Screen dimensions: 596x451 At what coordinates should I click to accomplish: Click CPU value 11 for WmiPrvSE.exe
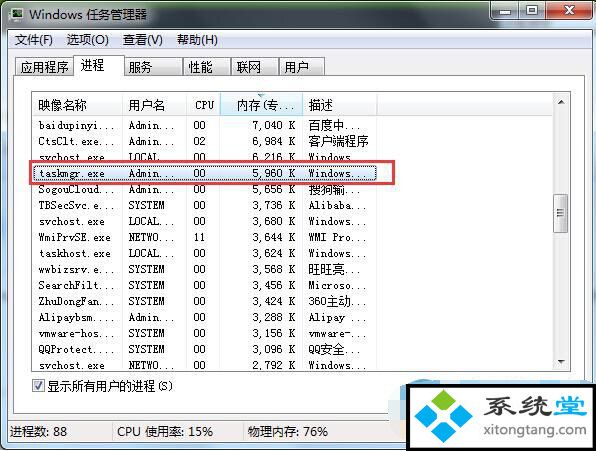tap(200, 237)
